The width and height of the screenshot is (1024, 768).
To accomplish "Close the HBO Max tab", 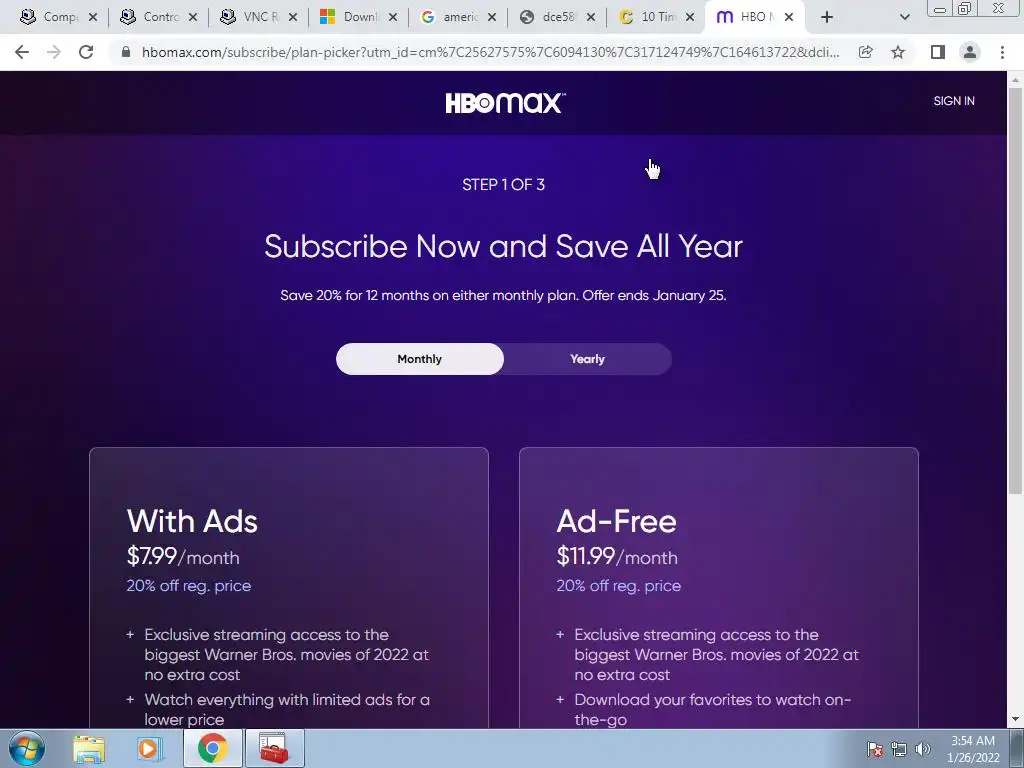I will click(789, 18).
